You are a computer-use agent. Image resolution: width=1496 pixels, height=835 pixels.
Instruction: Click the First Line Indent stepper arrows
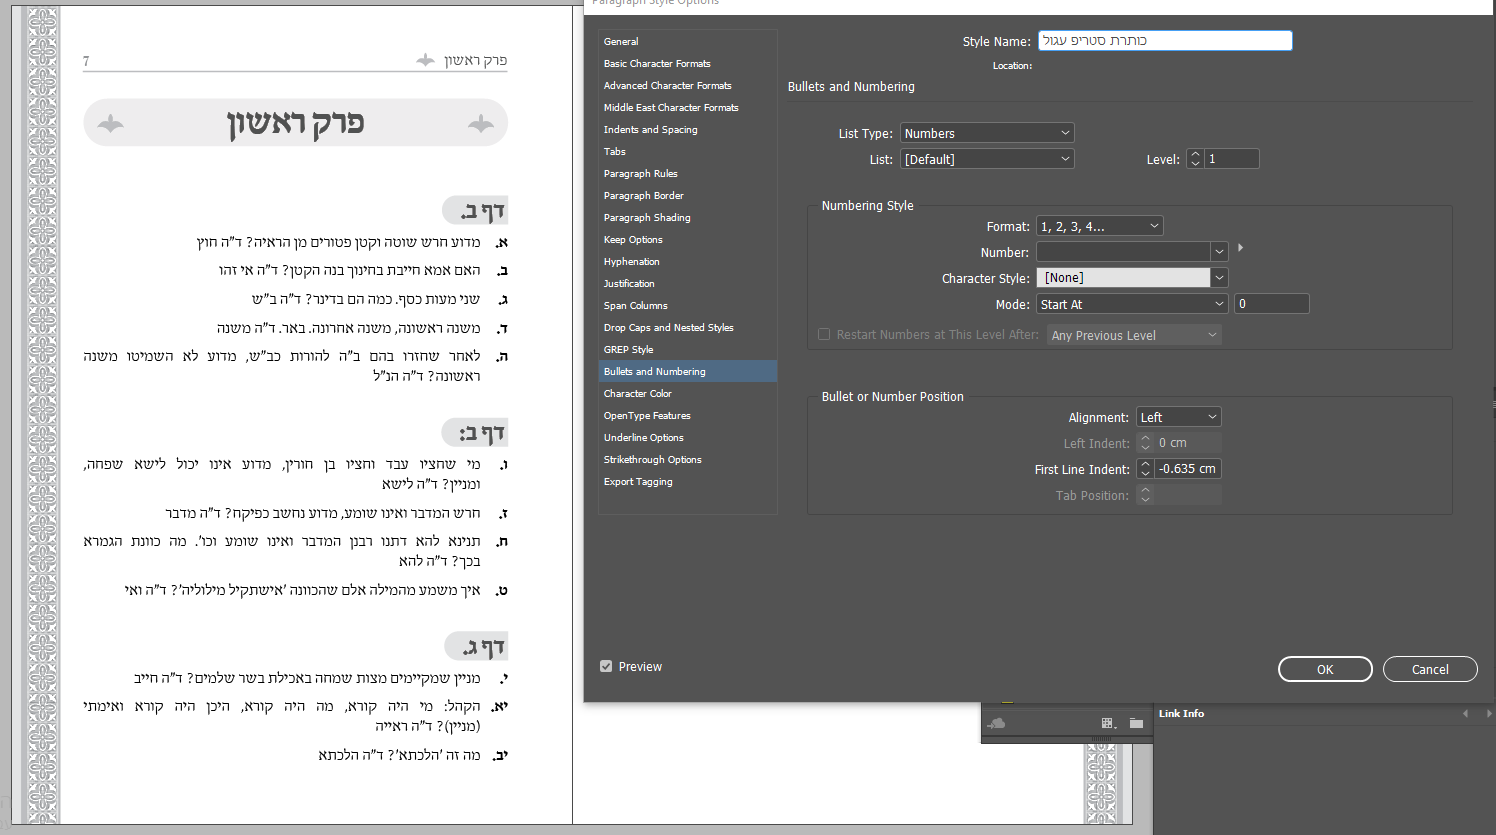pyautogui.click(x=1145, y=469)
